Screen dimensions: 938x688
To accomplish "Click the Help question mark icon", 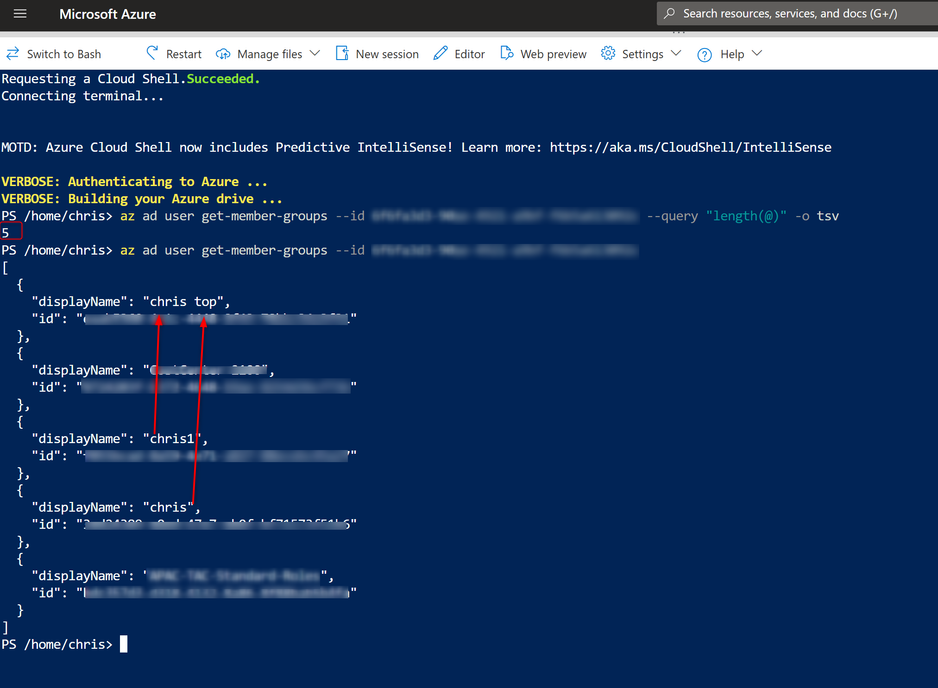I will pyautogui.click(x=705, y=54).
